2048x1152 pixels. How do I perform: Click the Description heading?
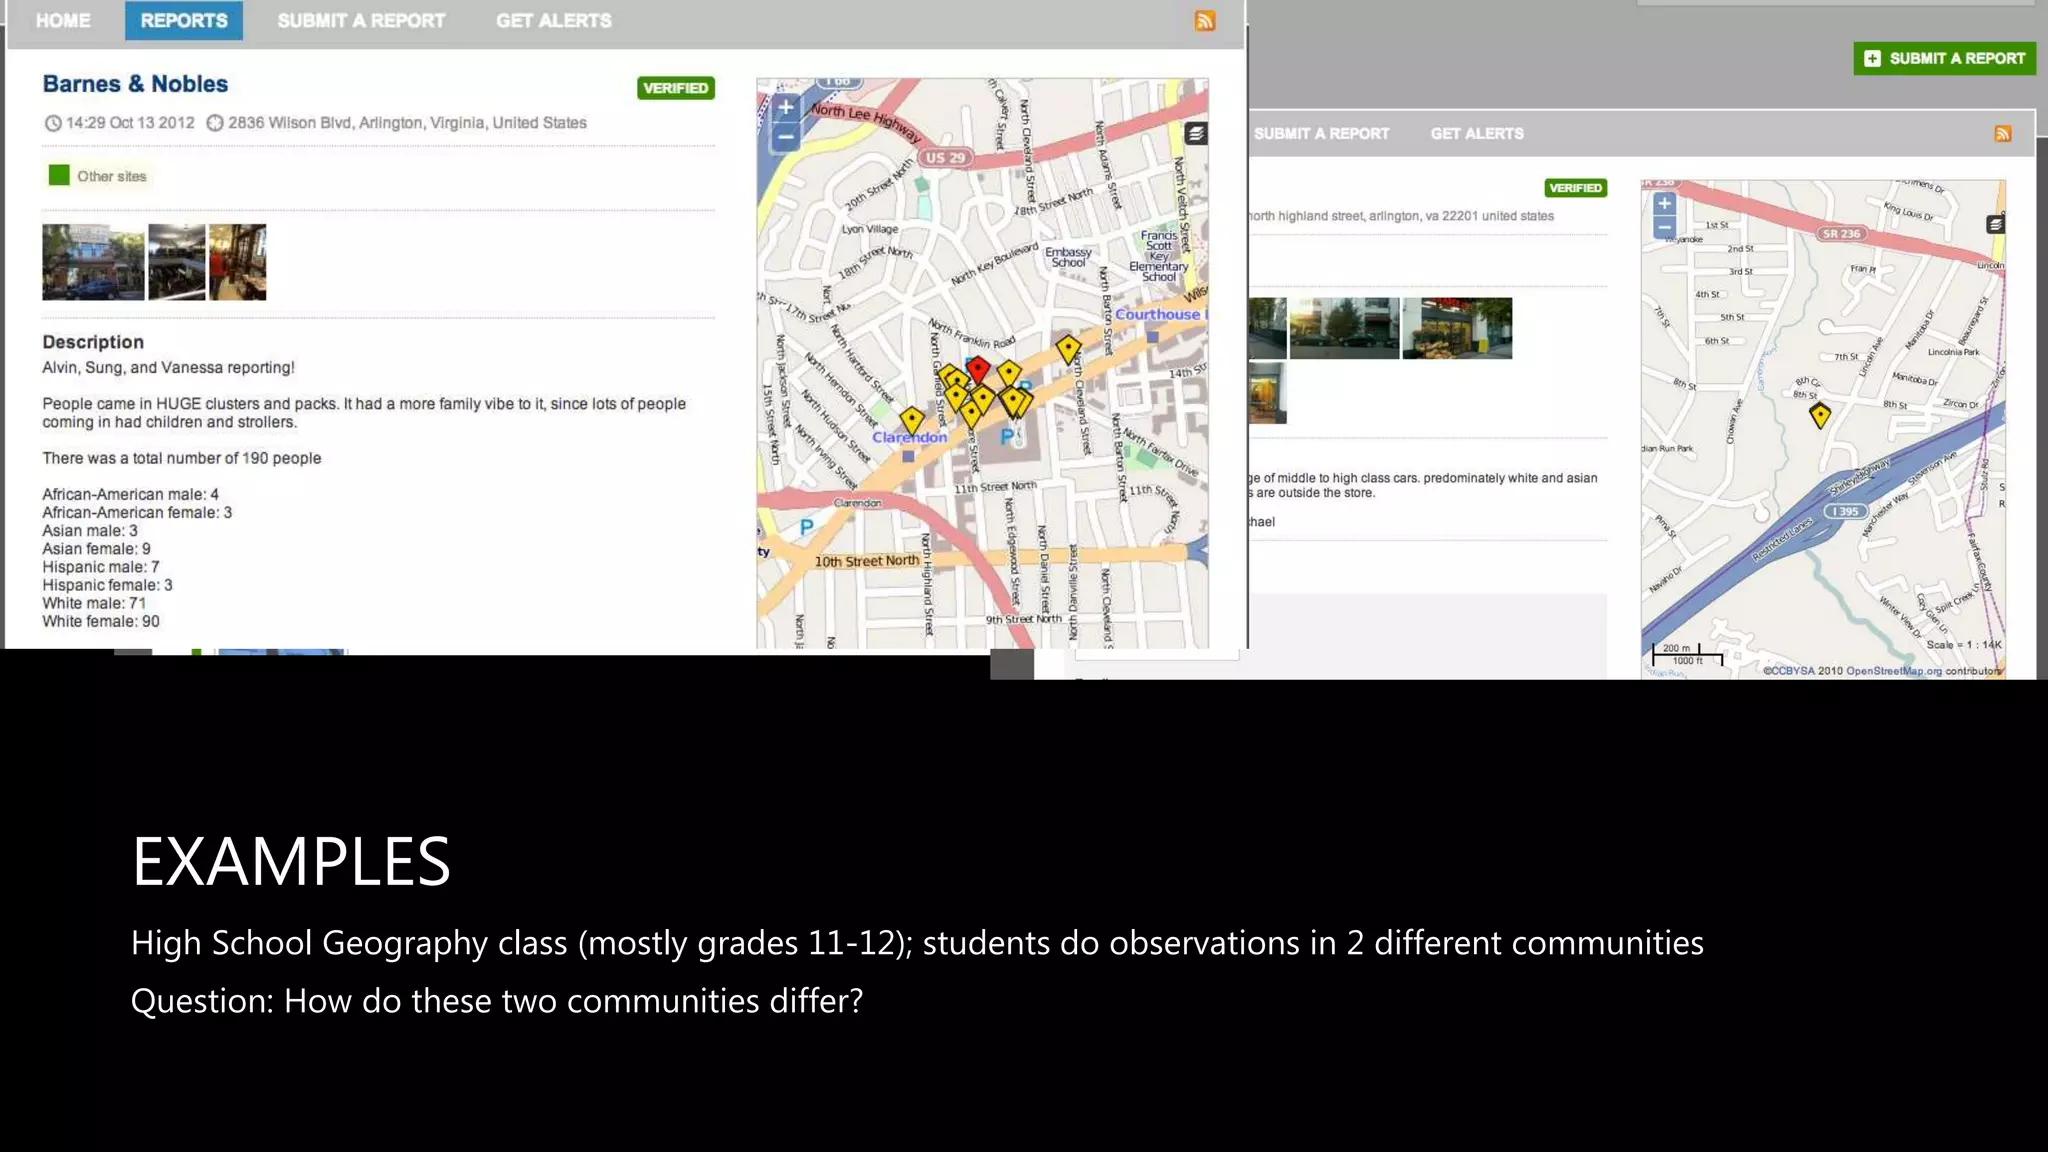pyautogui.click(x=93, y=342)
